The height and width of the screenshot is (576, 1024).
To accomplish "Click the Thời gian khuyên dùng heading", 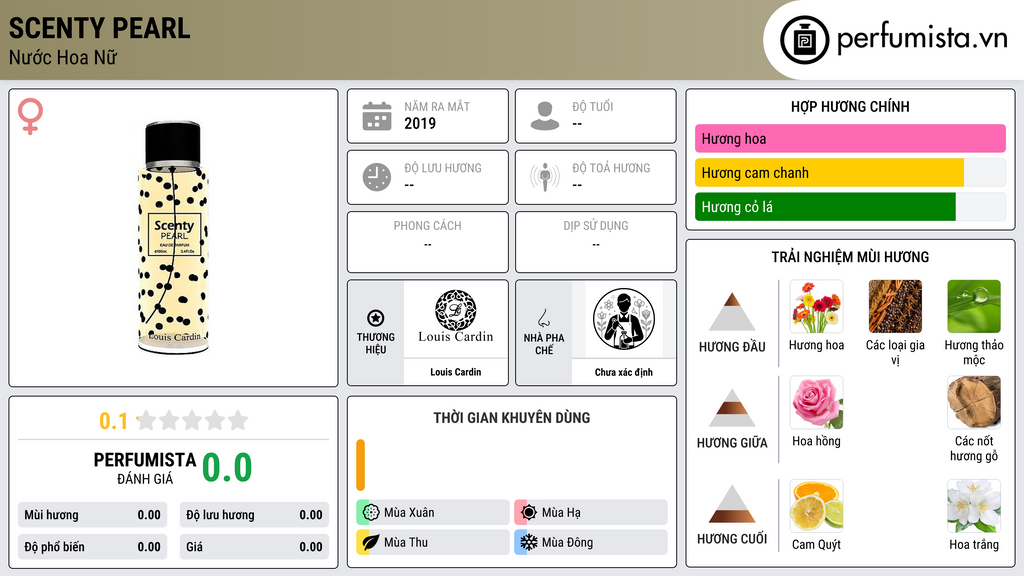I will pyautogui.click(x=512, y=418).
